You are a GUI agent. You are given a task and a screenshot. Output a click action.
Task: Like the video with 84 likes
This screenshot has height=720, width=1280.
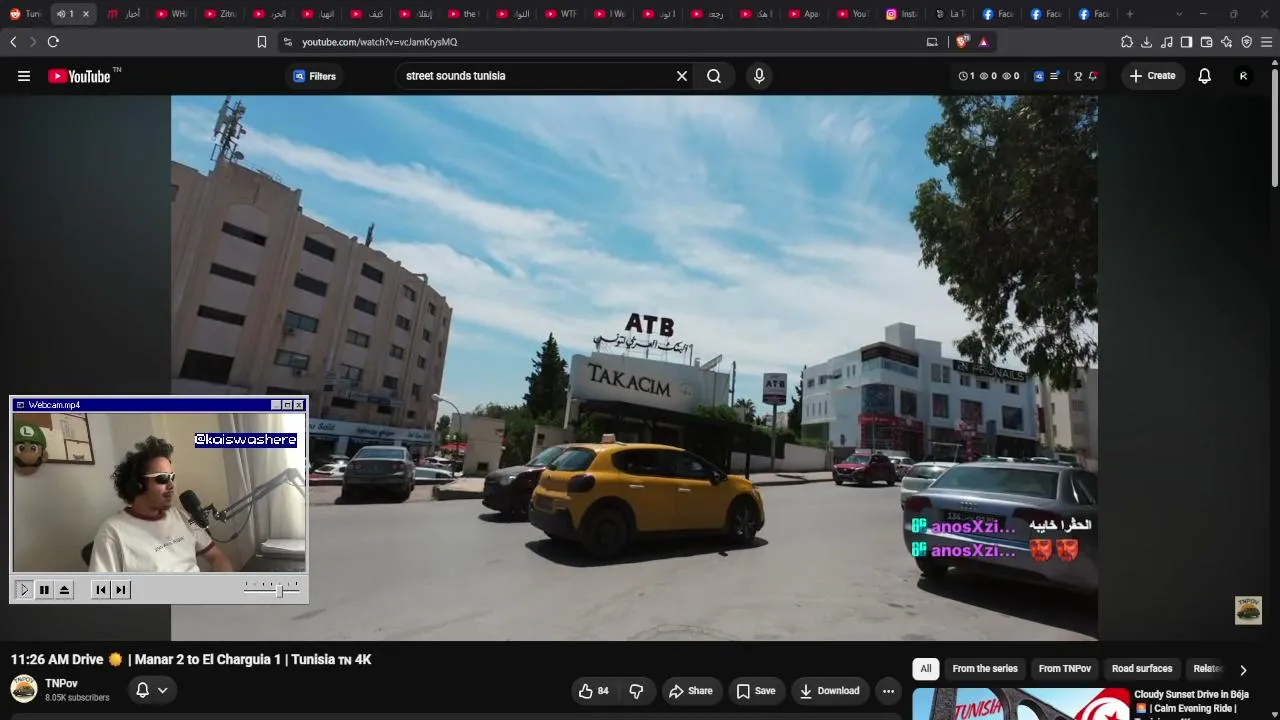coord(594,691)
